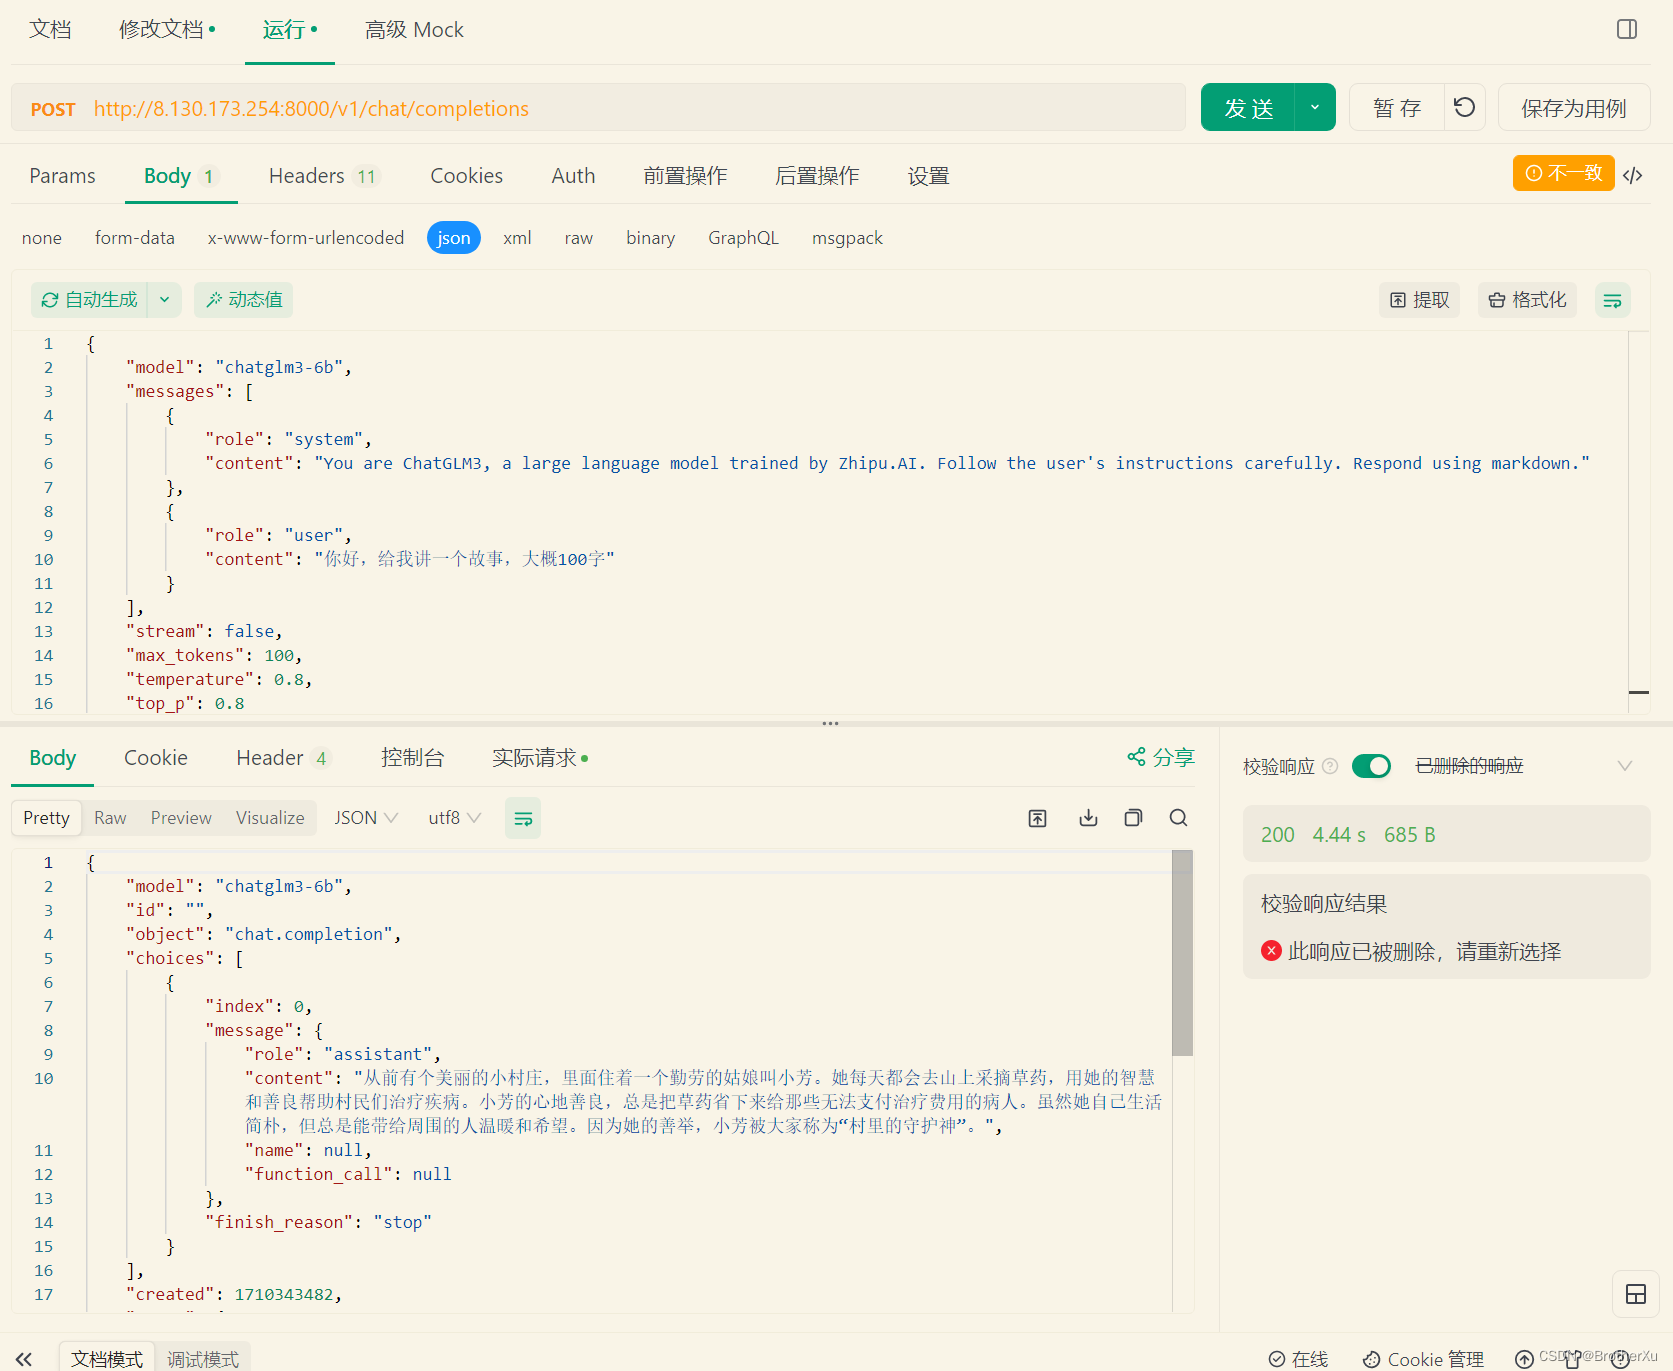Select the GraphQL body type
The height and width of the screenshot is (1371, 1673).
pyautogui.click(x=743, y=238)
